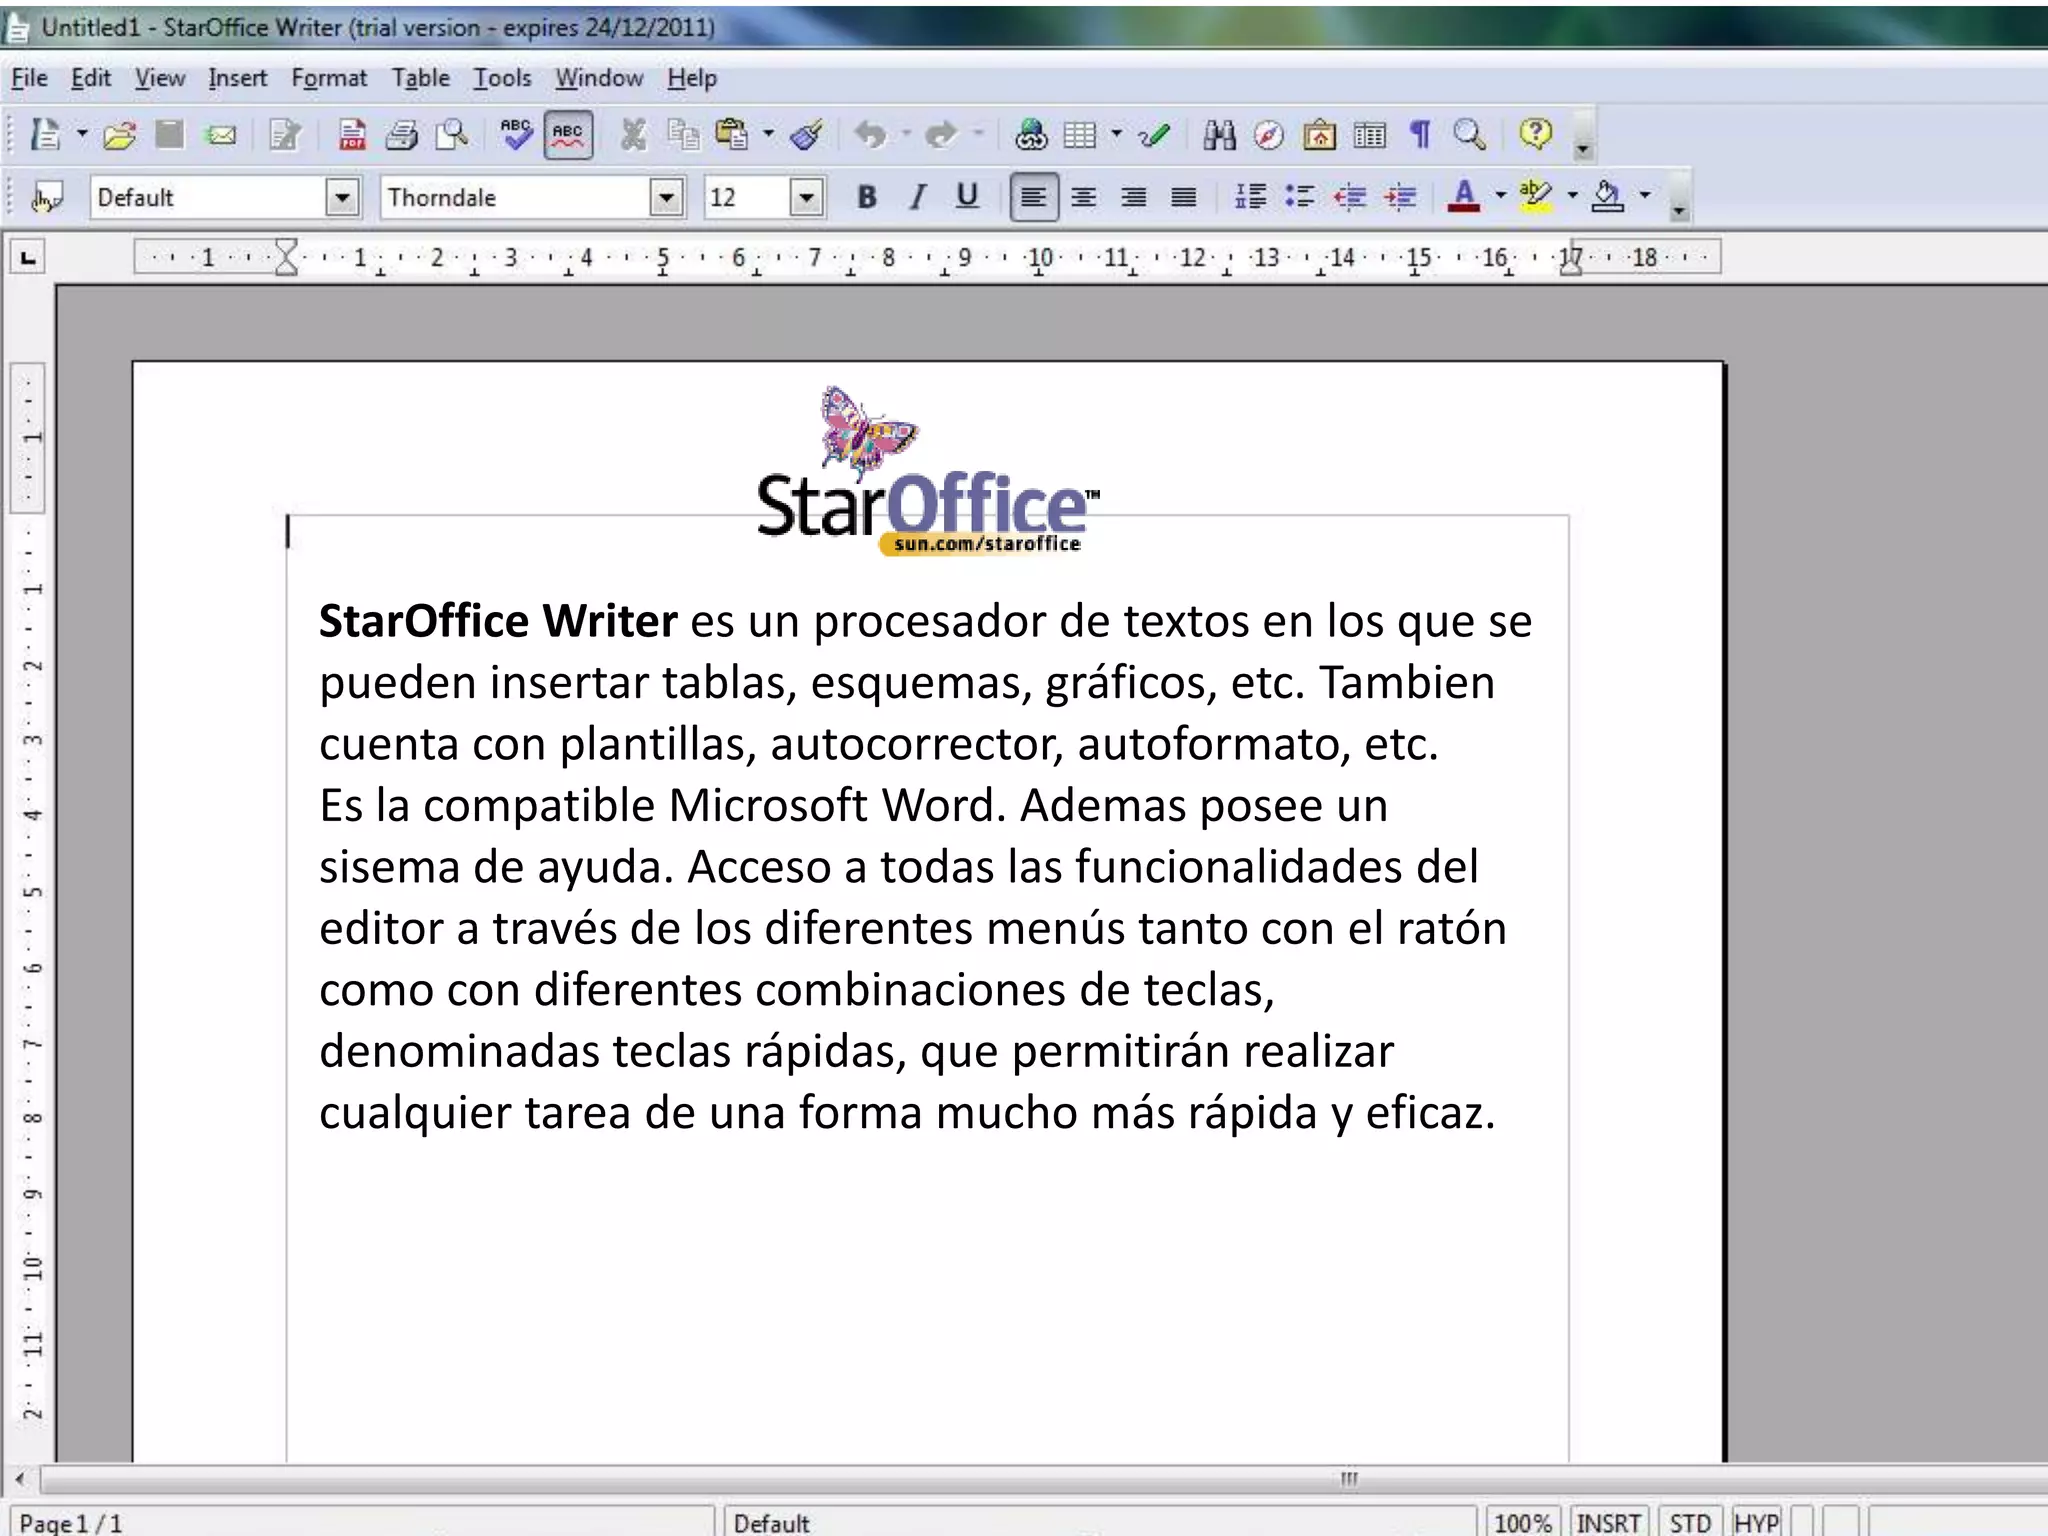This screenshot has width=2048, height=1536.
Task: Toggle Italic formatting
Action: [x=917, y=197]
